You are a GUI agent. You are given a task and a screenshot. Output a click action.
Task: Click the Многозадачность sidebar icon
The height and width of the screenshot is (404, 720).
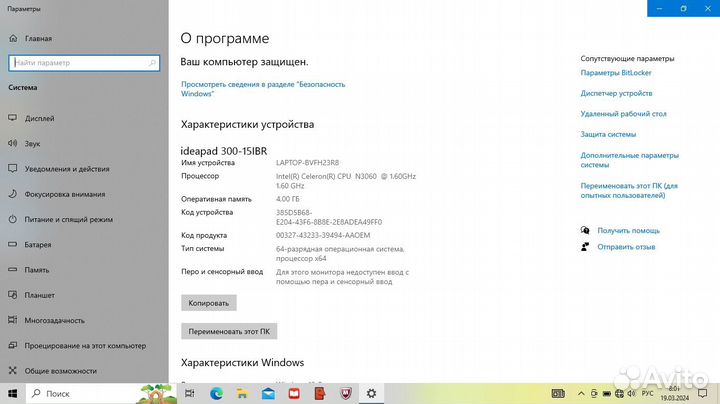(x=12, y=320)
